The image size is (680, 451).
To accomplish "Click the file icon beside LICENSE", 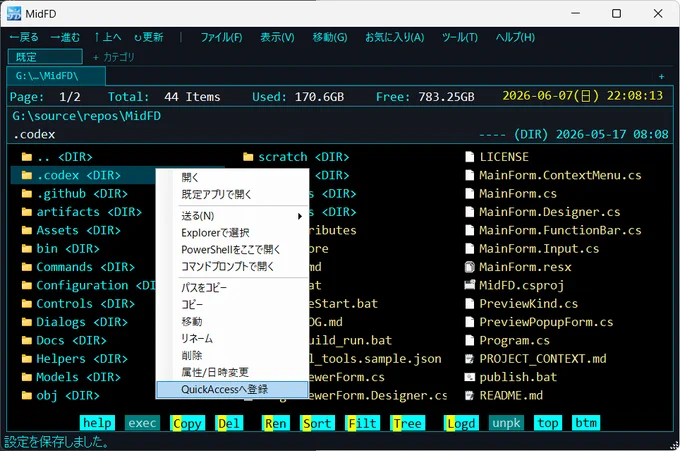I will pos(469,157).
